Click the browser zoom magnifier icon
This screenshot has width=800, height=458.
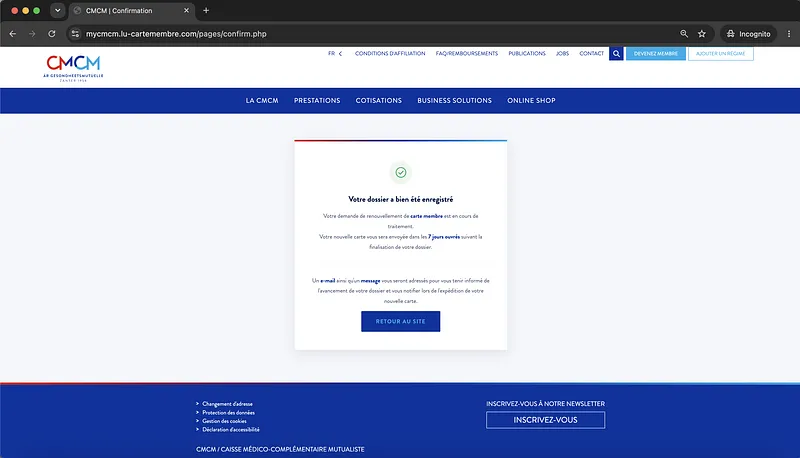tap(684, 34)
